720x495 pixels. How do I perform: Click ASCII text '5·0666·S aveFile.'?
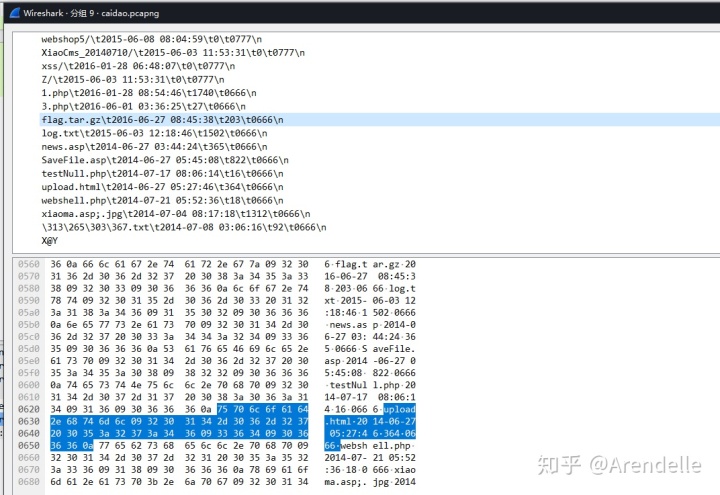(370, 349)
